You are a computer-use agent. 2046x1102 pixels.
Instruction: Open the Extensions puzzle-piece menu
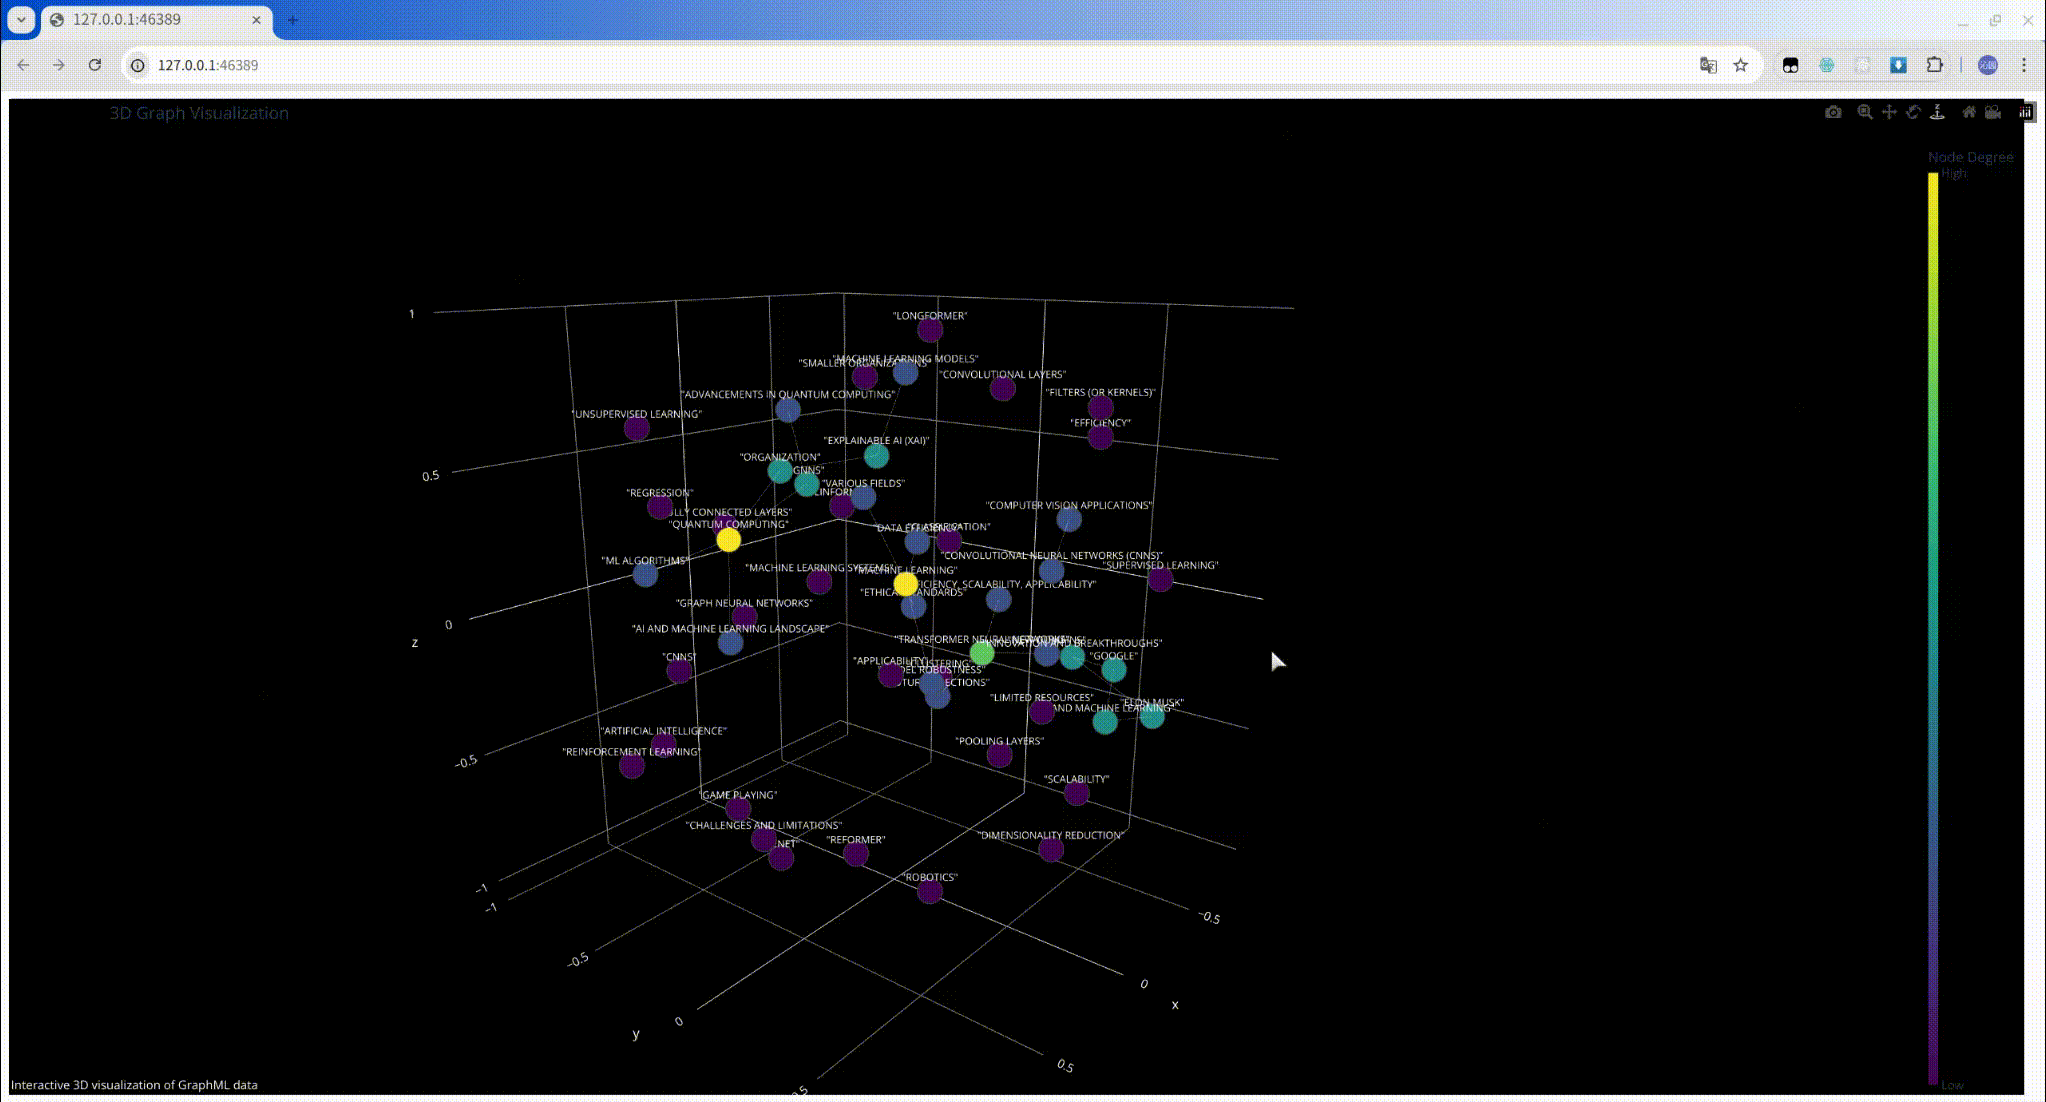point(1934,65)
